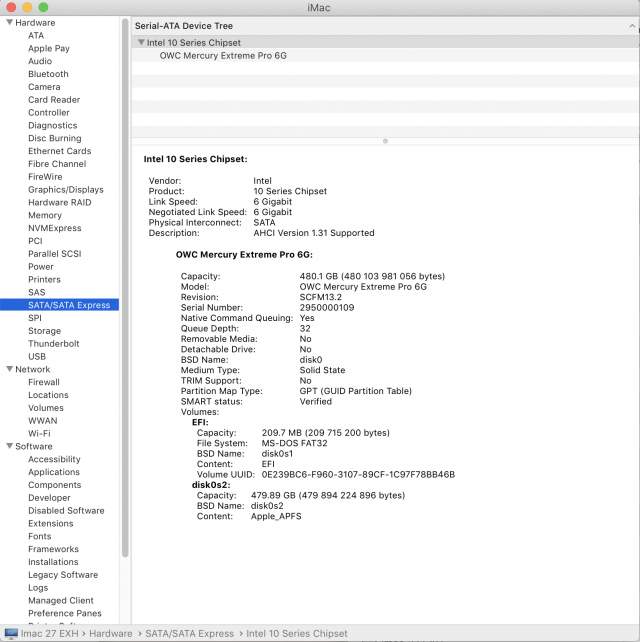The height and width of the screenshot is (642, 640).
Task: Select Graphics/Displays in sidebar
Action: [x=65, y=189]
